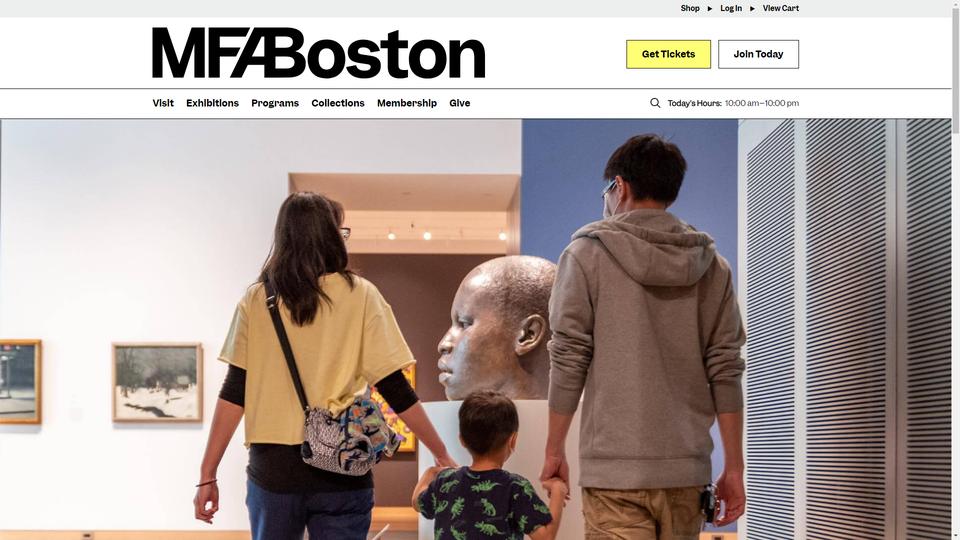
Task: Click the MFA Boston logo
Action: click(x=318, y=53)
